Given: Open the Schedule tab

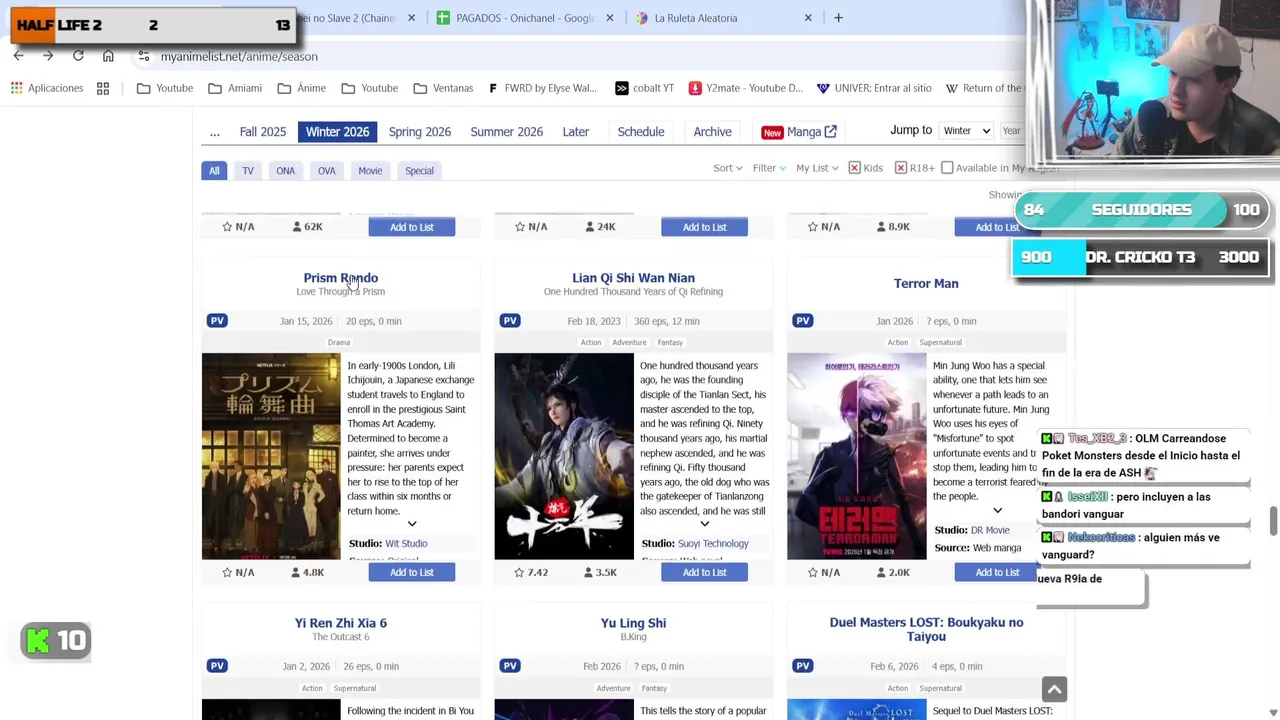Looking at the screenshot, I should (641, 132).
